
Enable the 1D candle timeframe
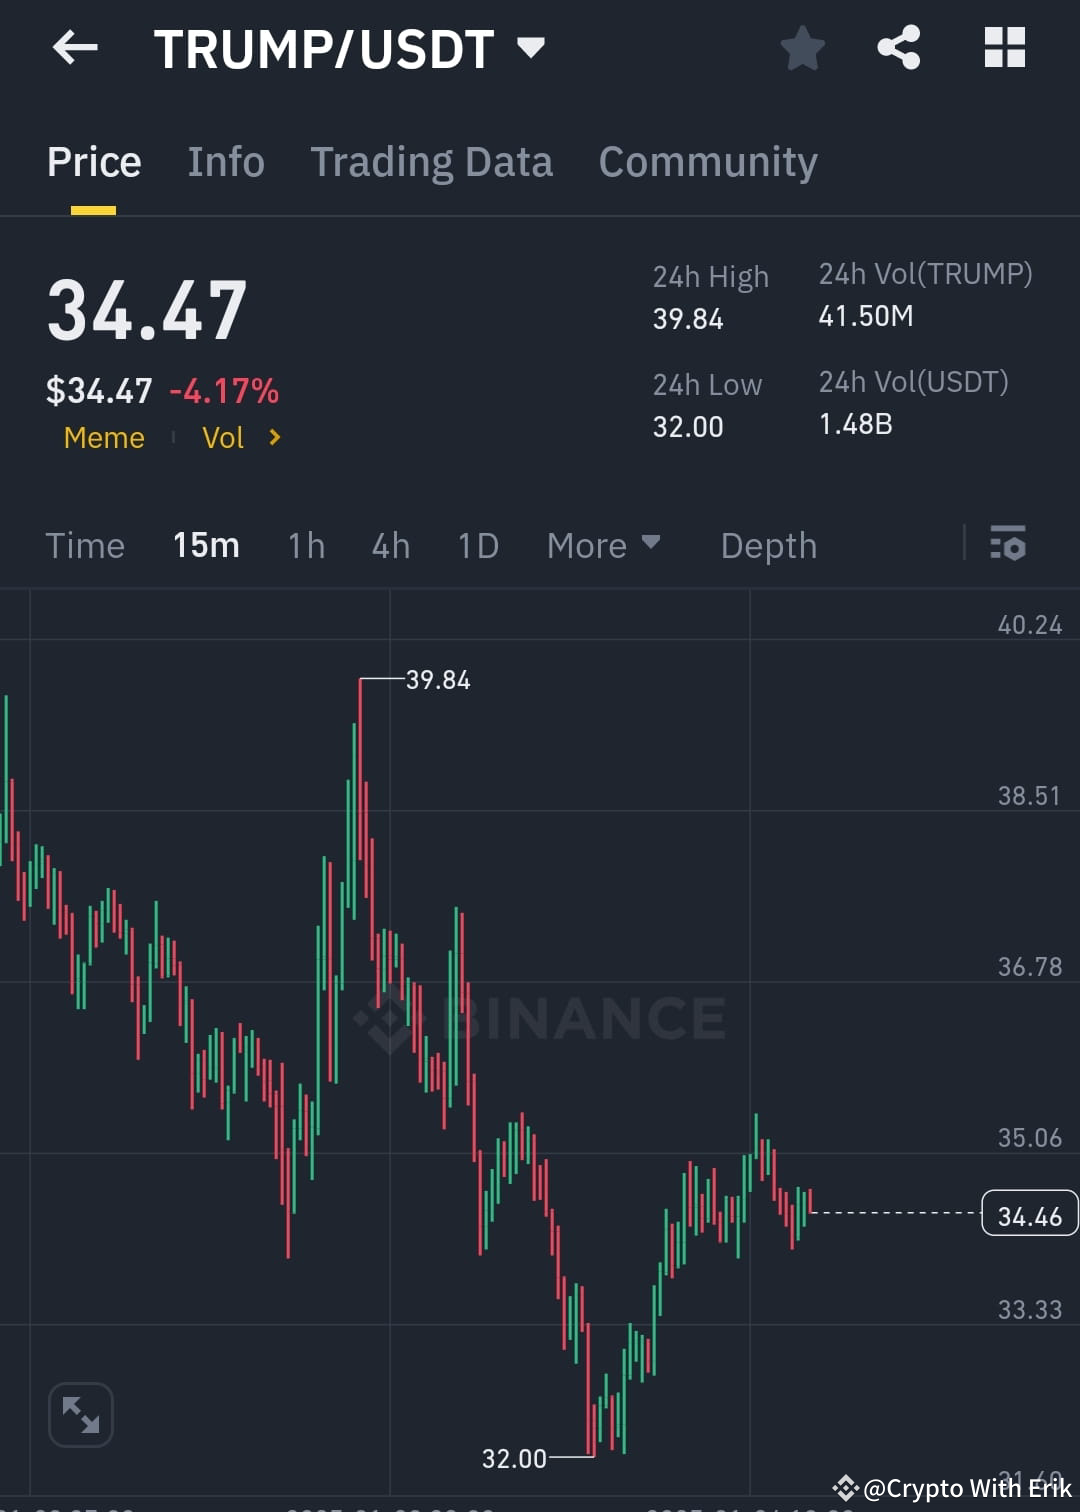477,545
